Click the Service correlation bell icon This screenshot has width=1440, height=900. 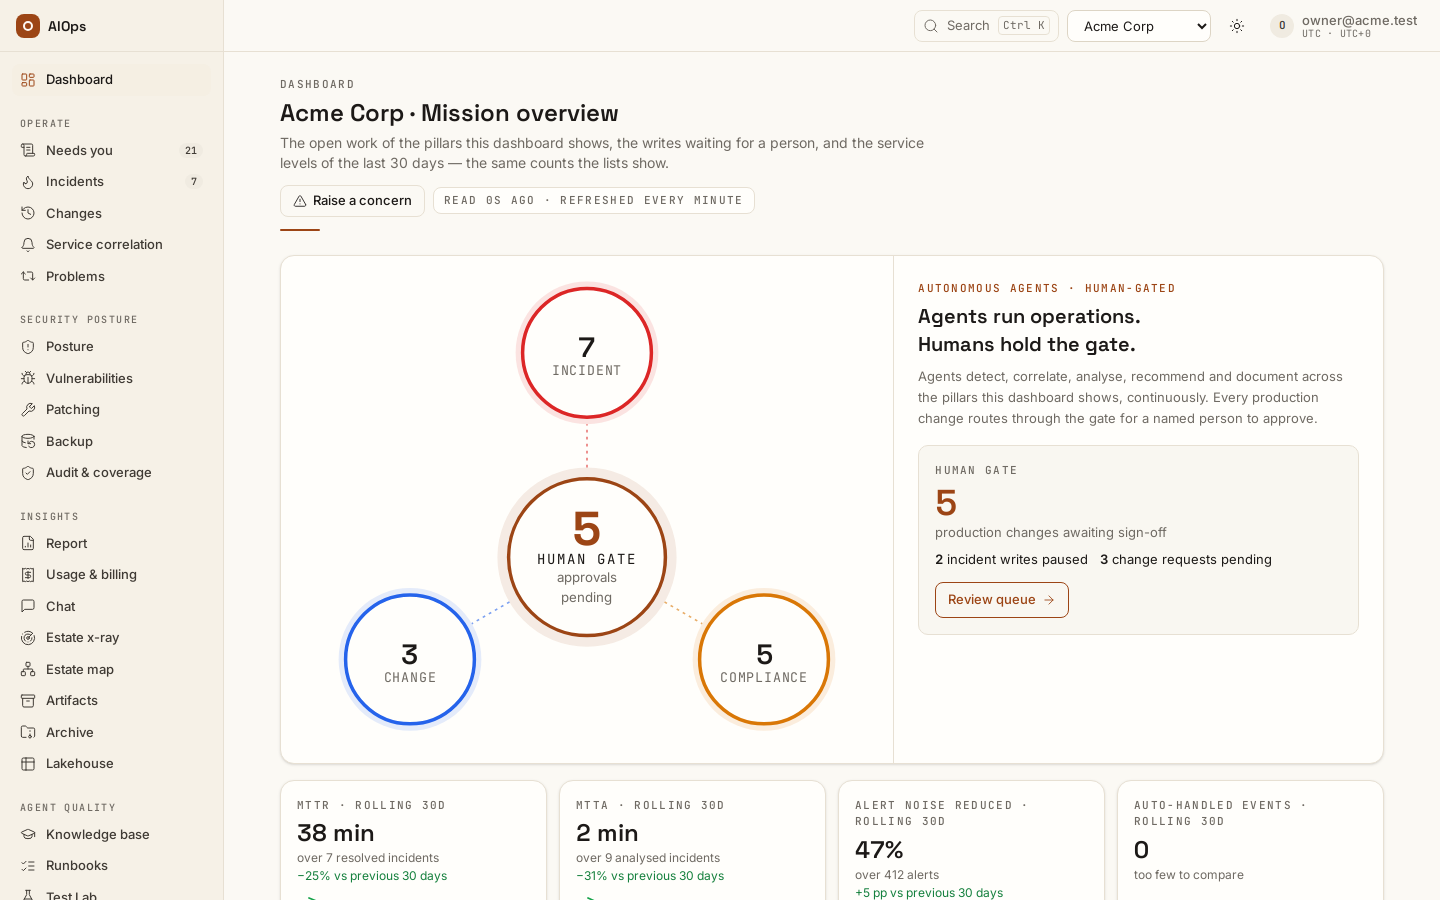[28, 245]
